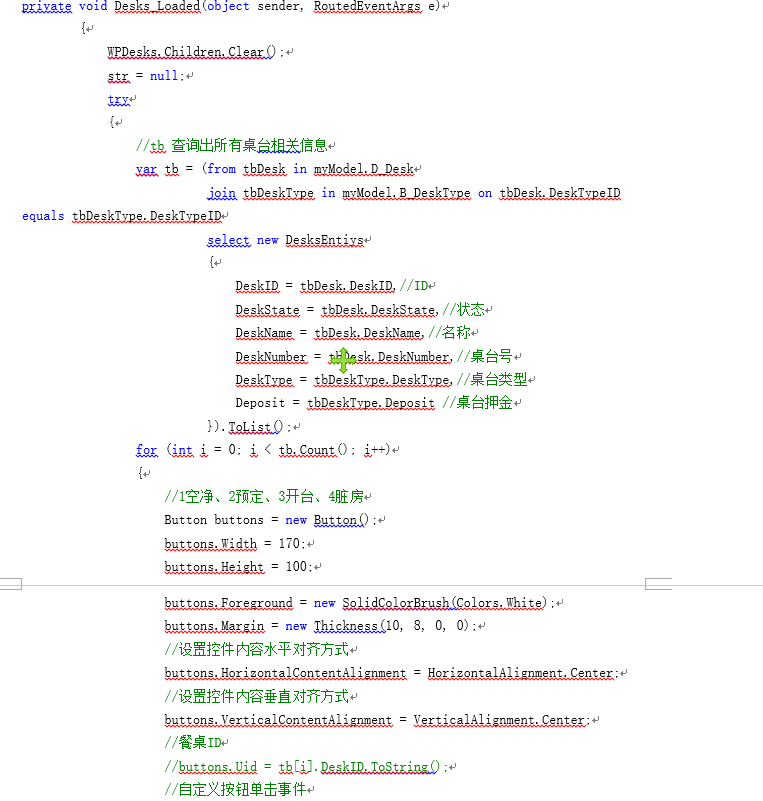Click the 'join' keyword

[x=222, y=193]
